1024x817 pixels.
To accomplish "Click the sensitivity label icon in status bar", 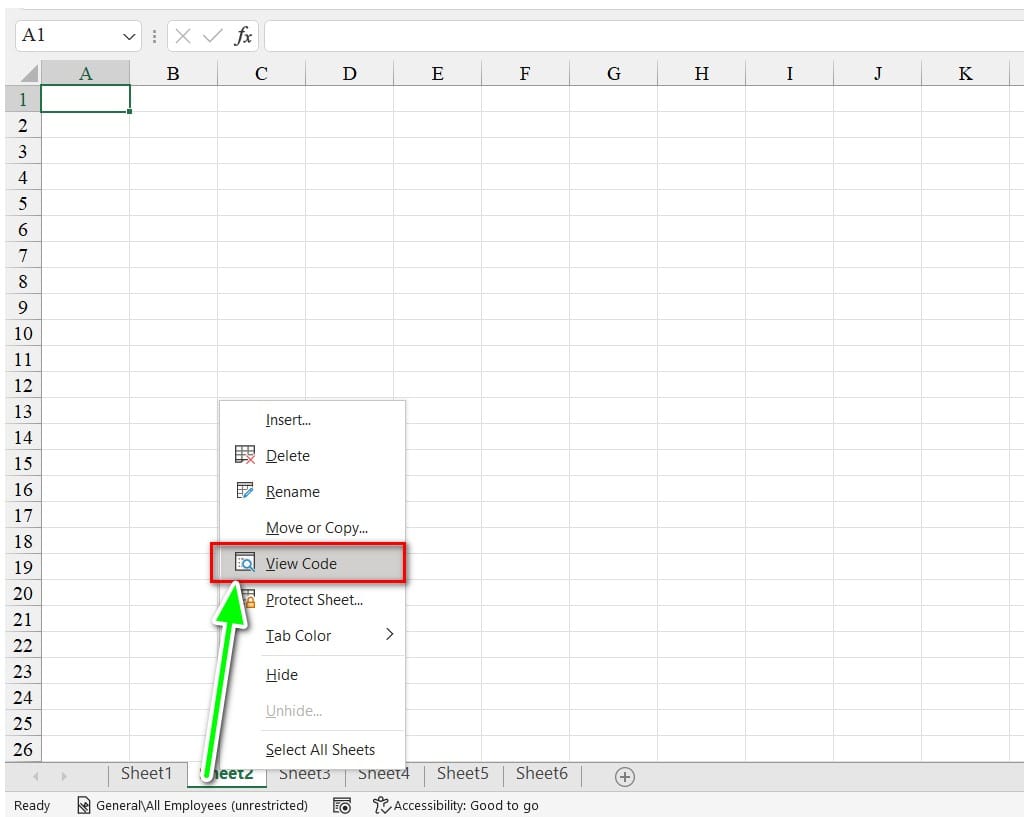I will pyautogui.click(x=84, y=805).
